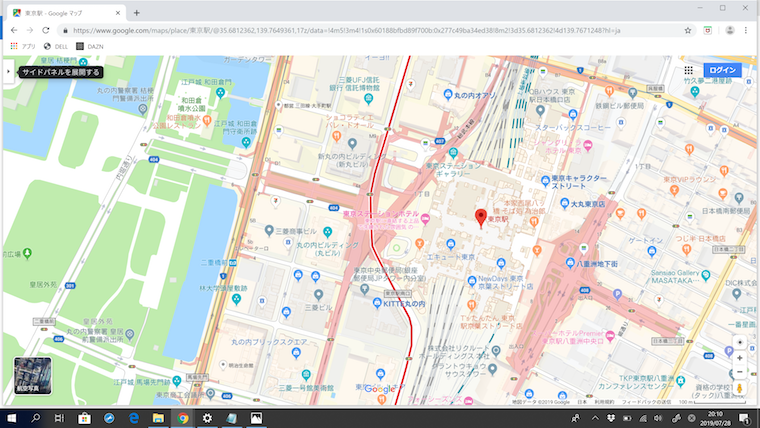Show my current location on the map
Screen dimensions: 760x428
pyautogui.click(x=740, y=342)
